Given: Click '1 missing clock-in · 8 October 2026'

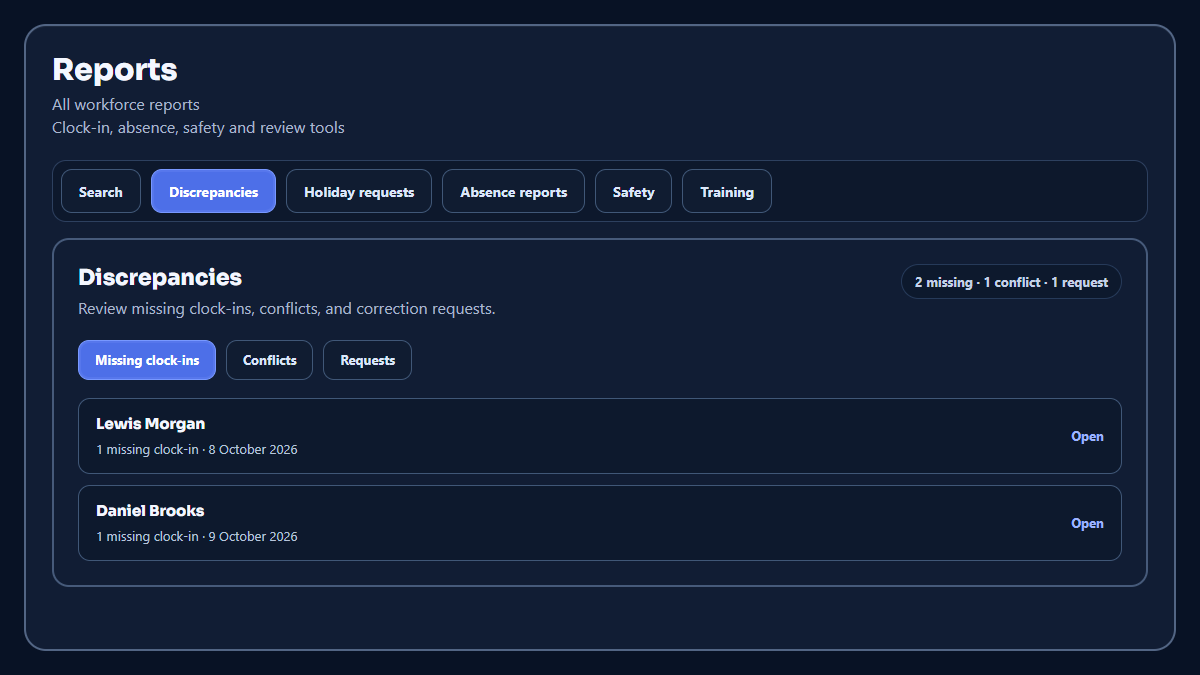Looking at the screenshot, I should [197, 450].
